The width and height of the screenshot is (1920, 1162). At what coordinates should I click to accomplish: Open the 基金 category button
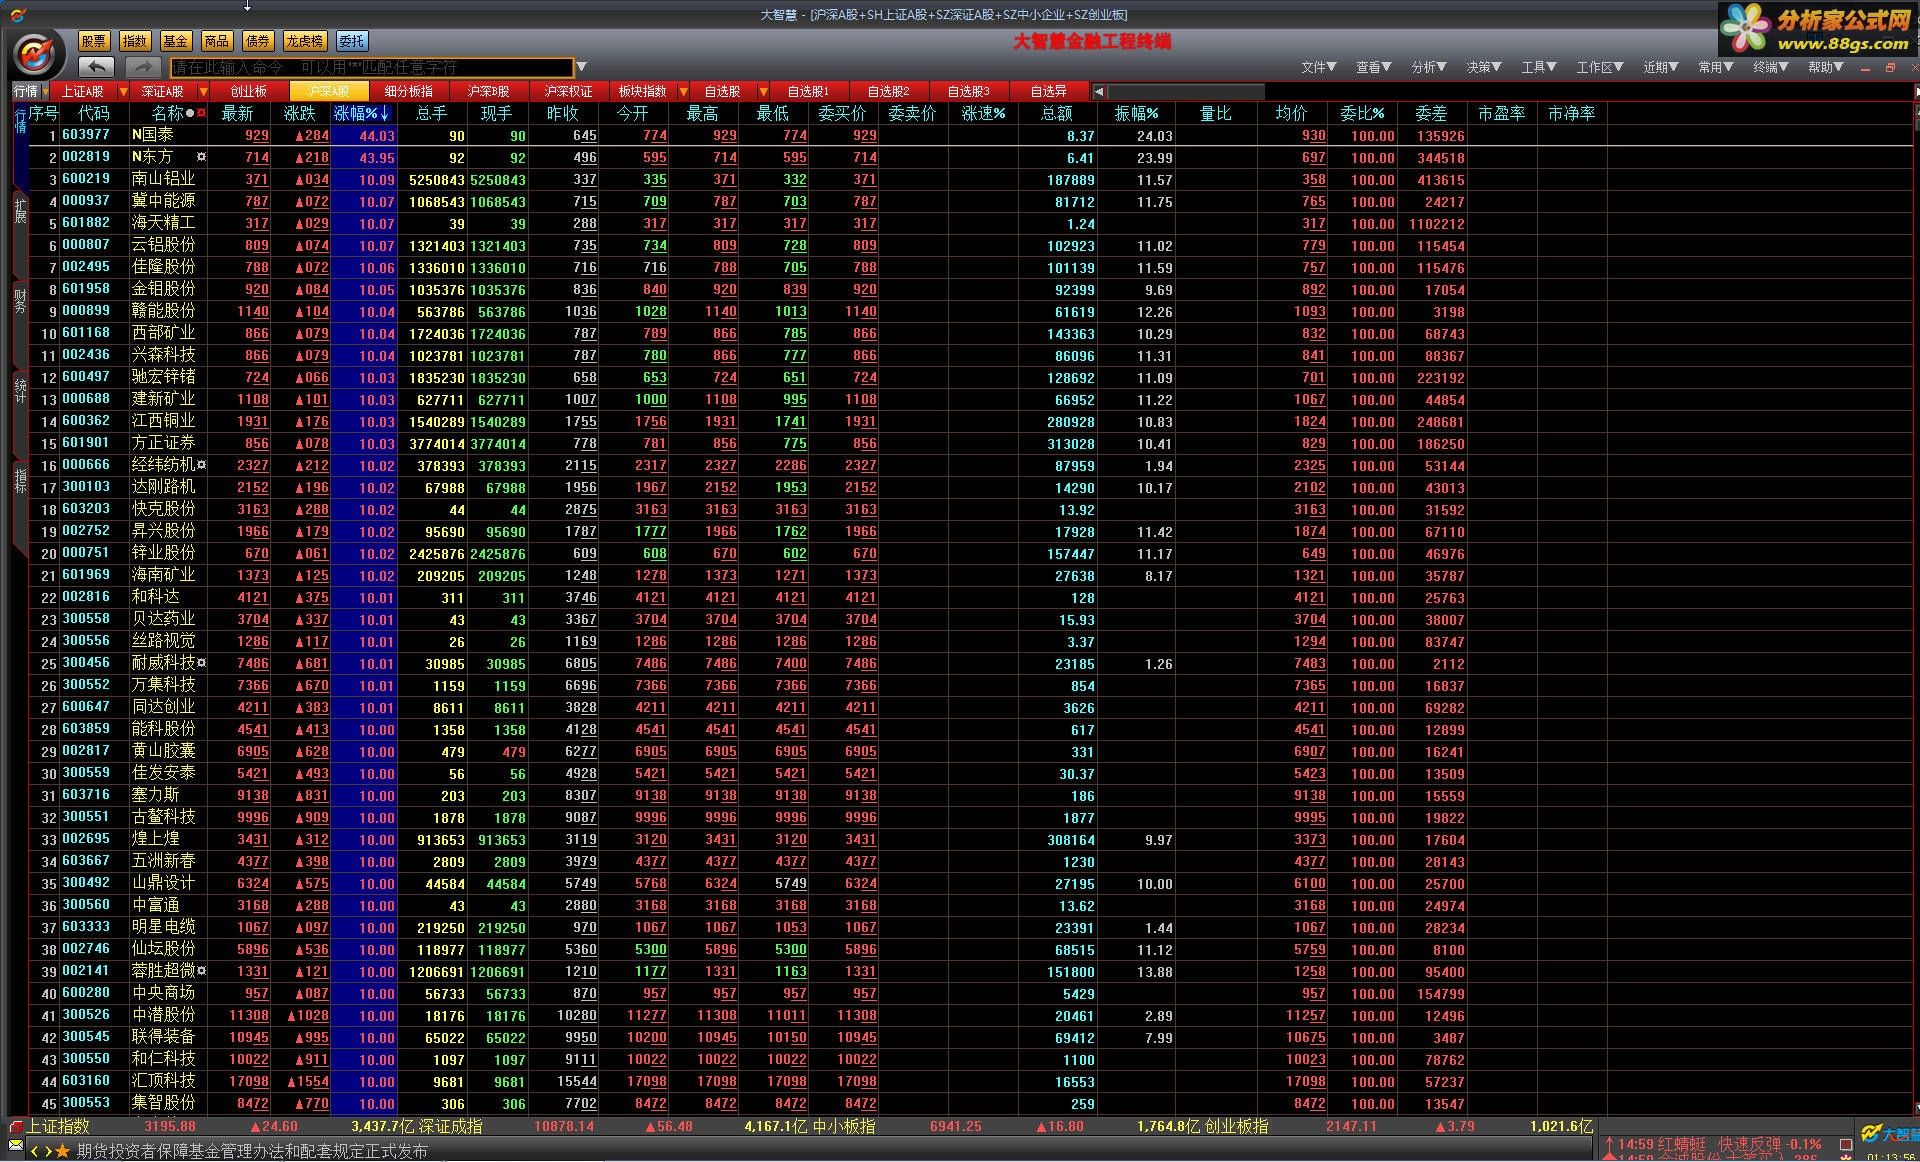(x=175, y=41)
